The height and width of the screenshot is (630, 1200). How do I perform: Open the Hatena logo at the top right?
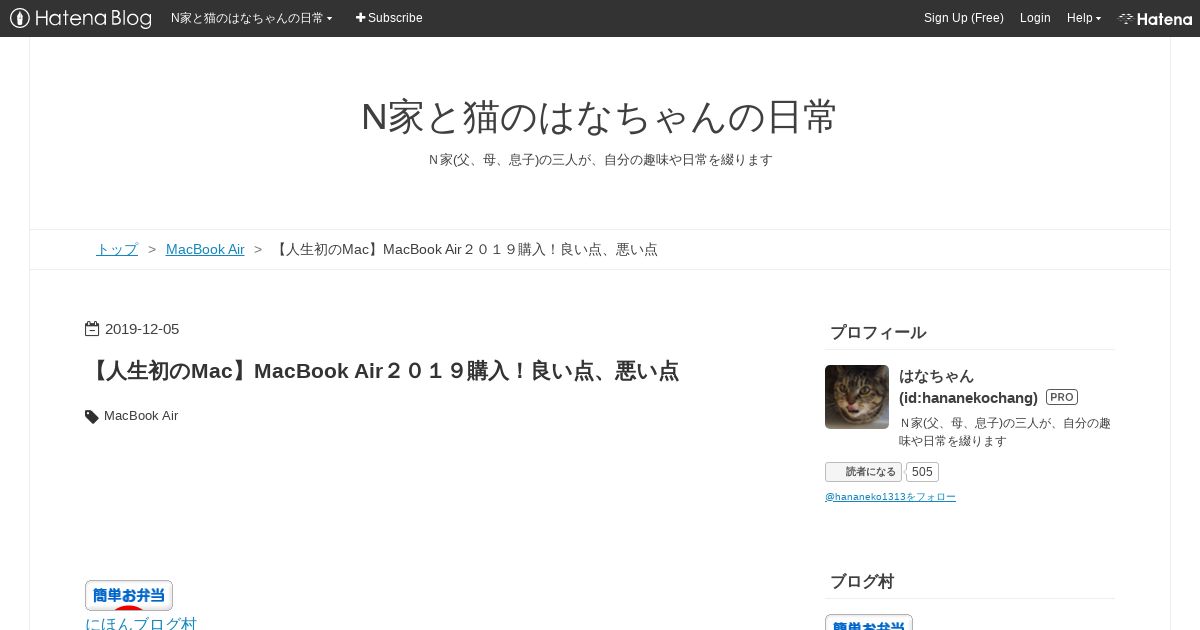click(x=1155, y=18)
